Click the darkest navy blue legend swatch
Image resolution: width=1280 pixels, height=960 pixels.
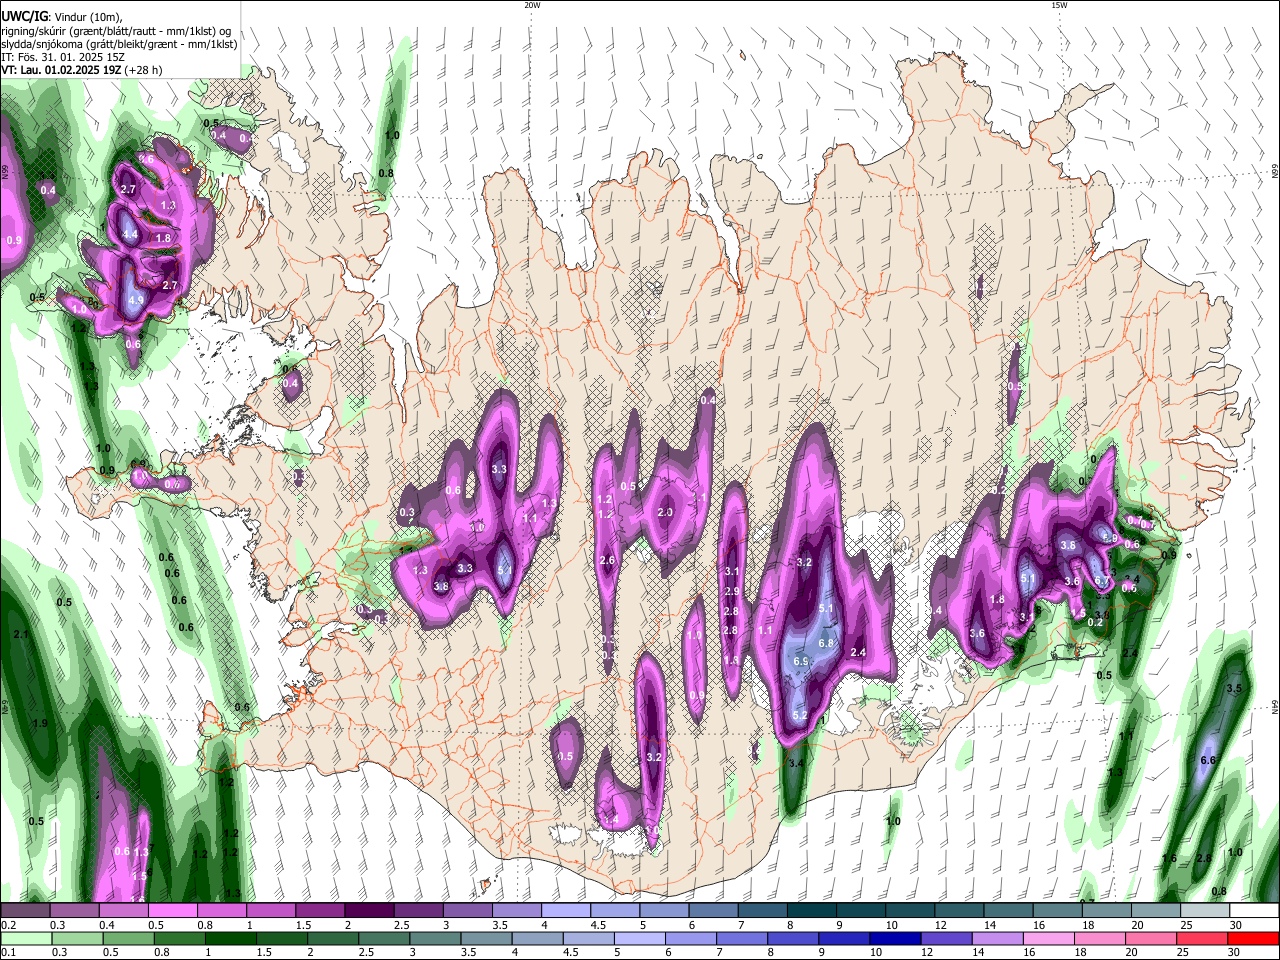coord(895,938)
